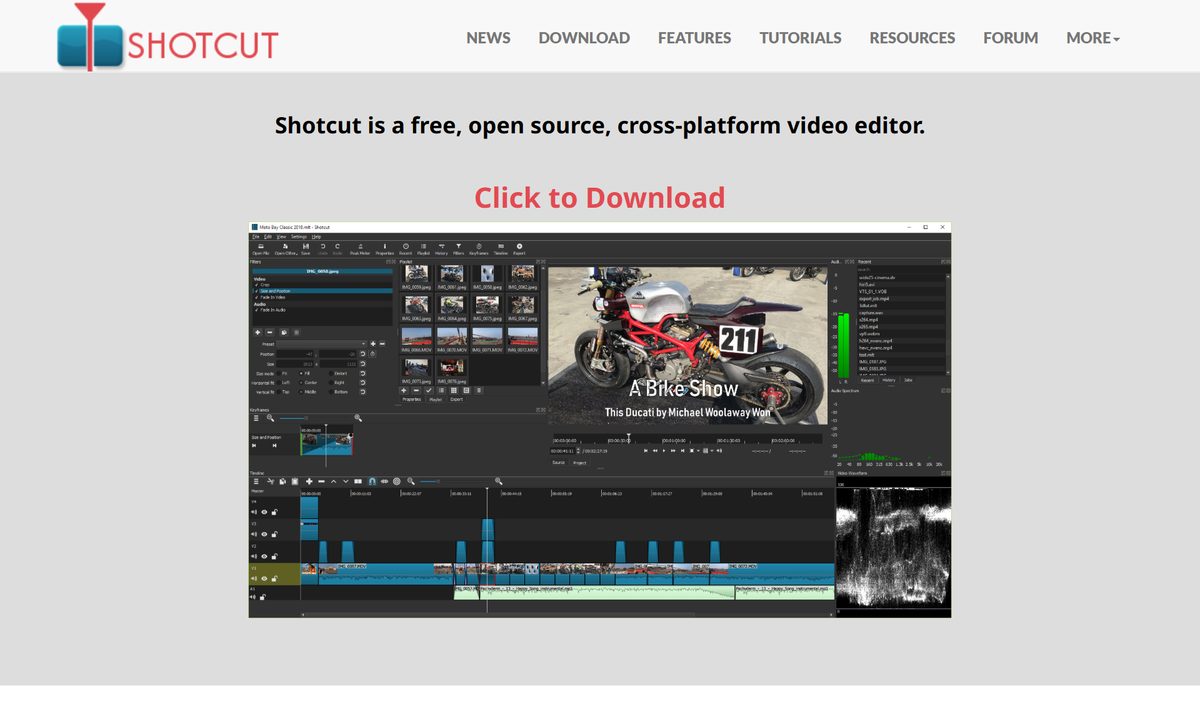Viewport: 1200px width, 713px height.
Task: Click the History toolbar icon
Action: pos(441,246)
